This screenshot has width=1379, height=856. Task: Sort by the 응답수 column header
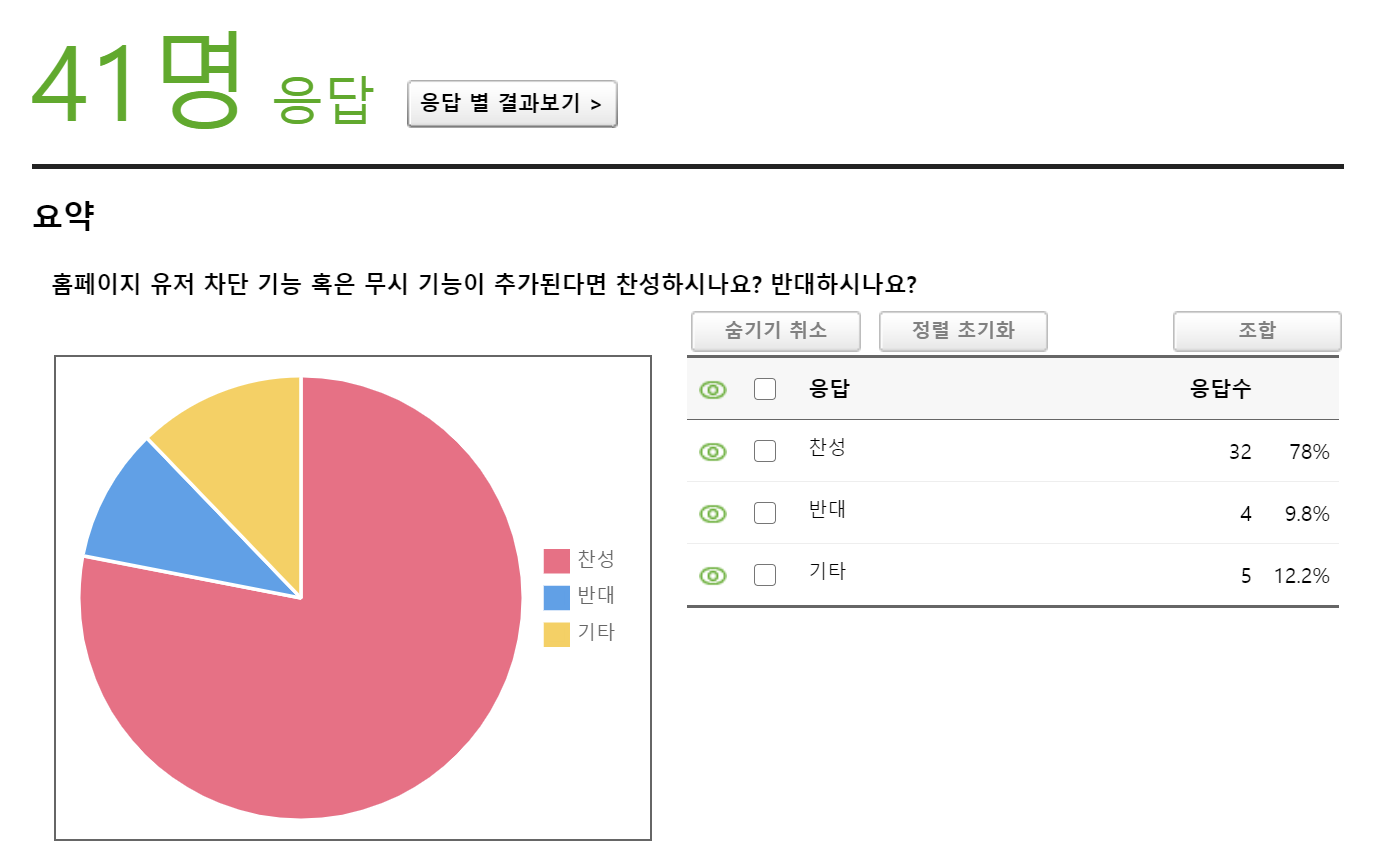pyautogui.click(x=1220, y=390)
